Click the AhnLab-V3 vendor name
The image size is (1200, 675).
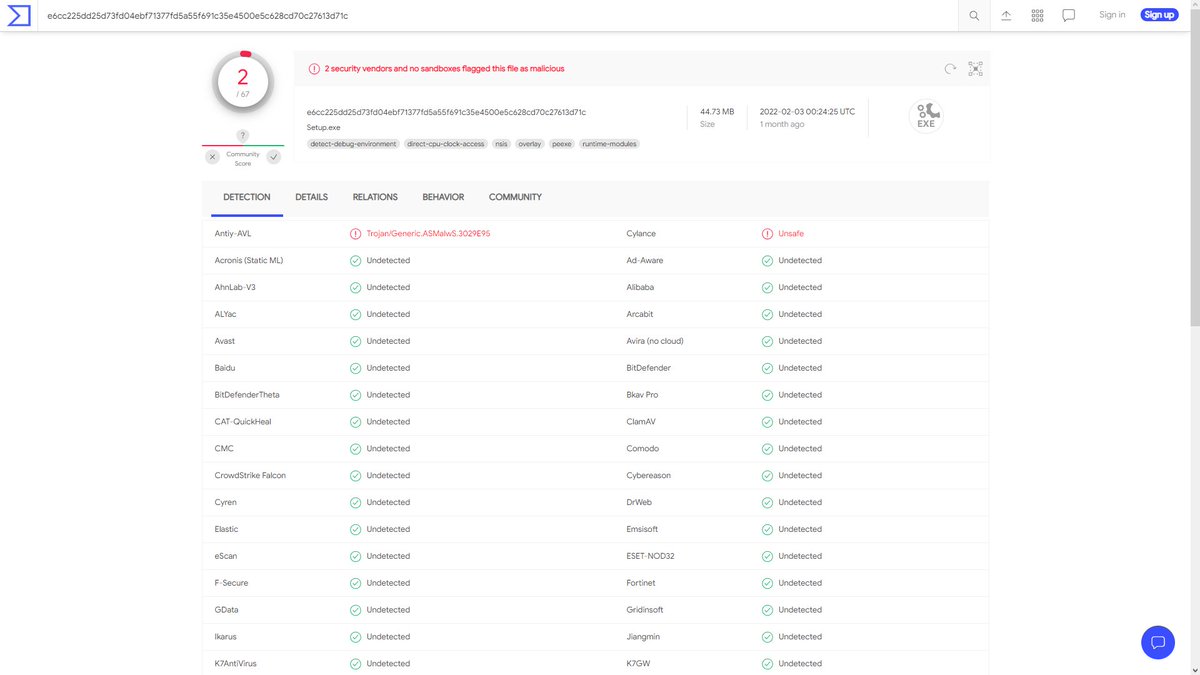click(x=235, y=287)
